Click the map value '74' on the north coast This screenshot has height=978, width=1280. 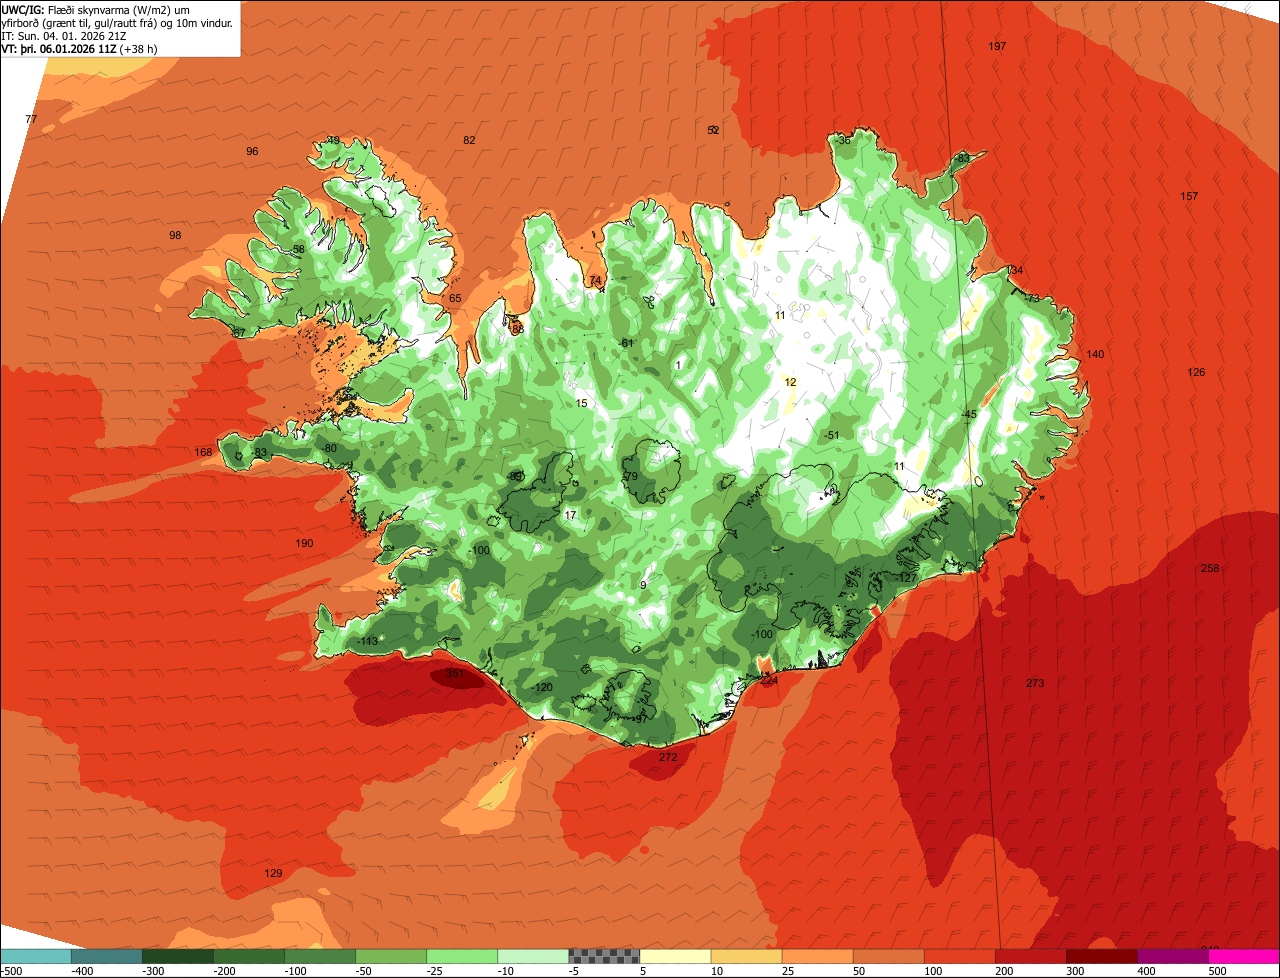click(x=595, y=280)
